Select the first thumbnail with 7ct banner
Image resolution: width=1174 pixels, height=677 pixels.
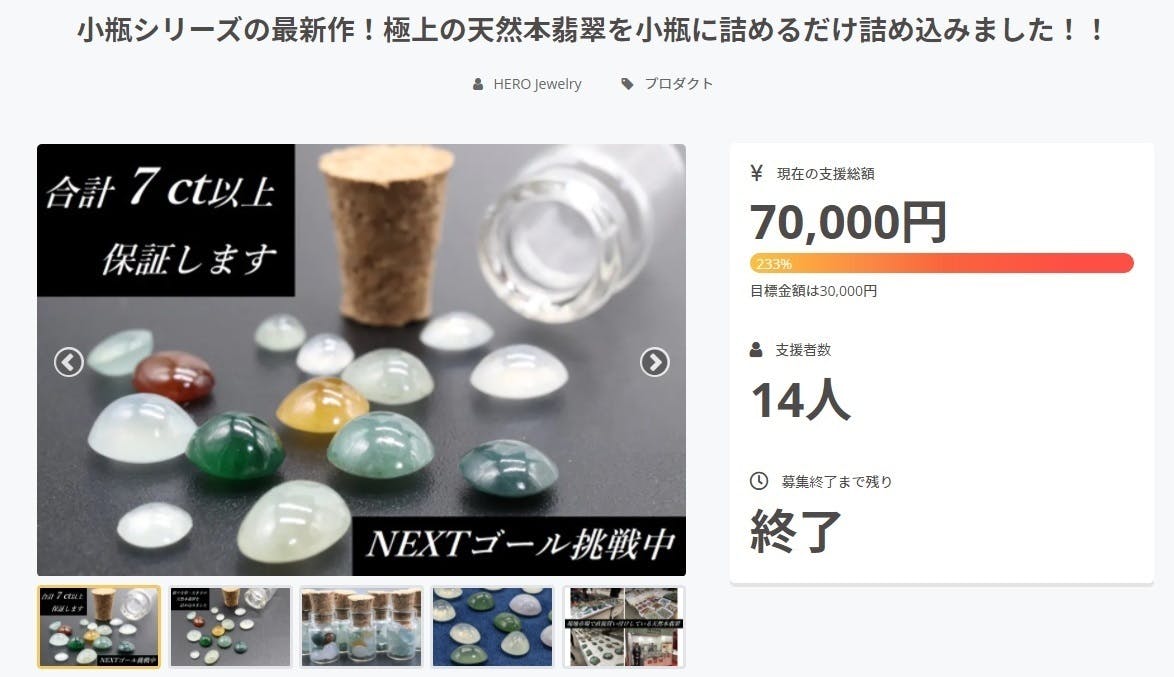pos(99,627)
